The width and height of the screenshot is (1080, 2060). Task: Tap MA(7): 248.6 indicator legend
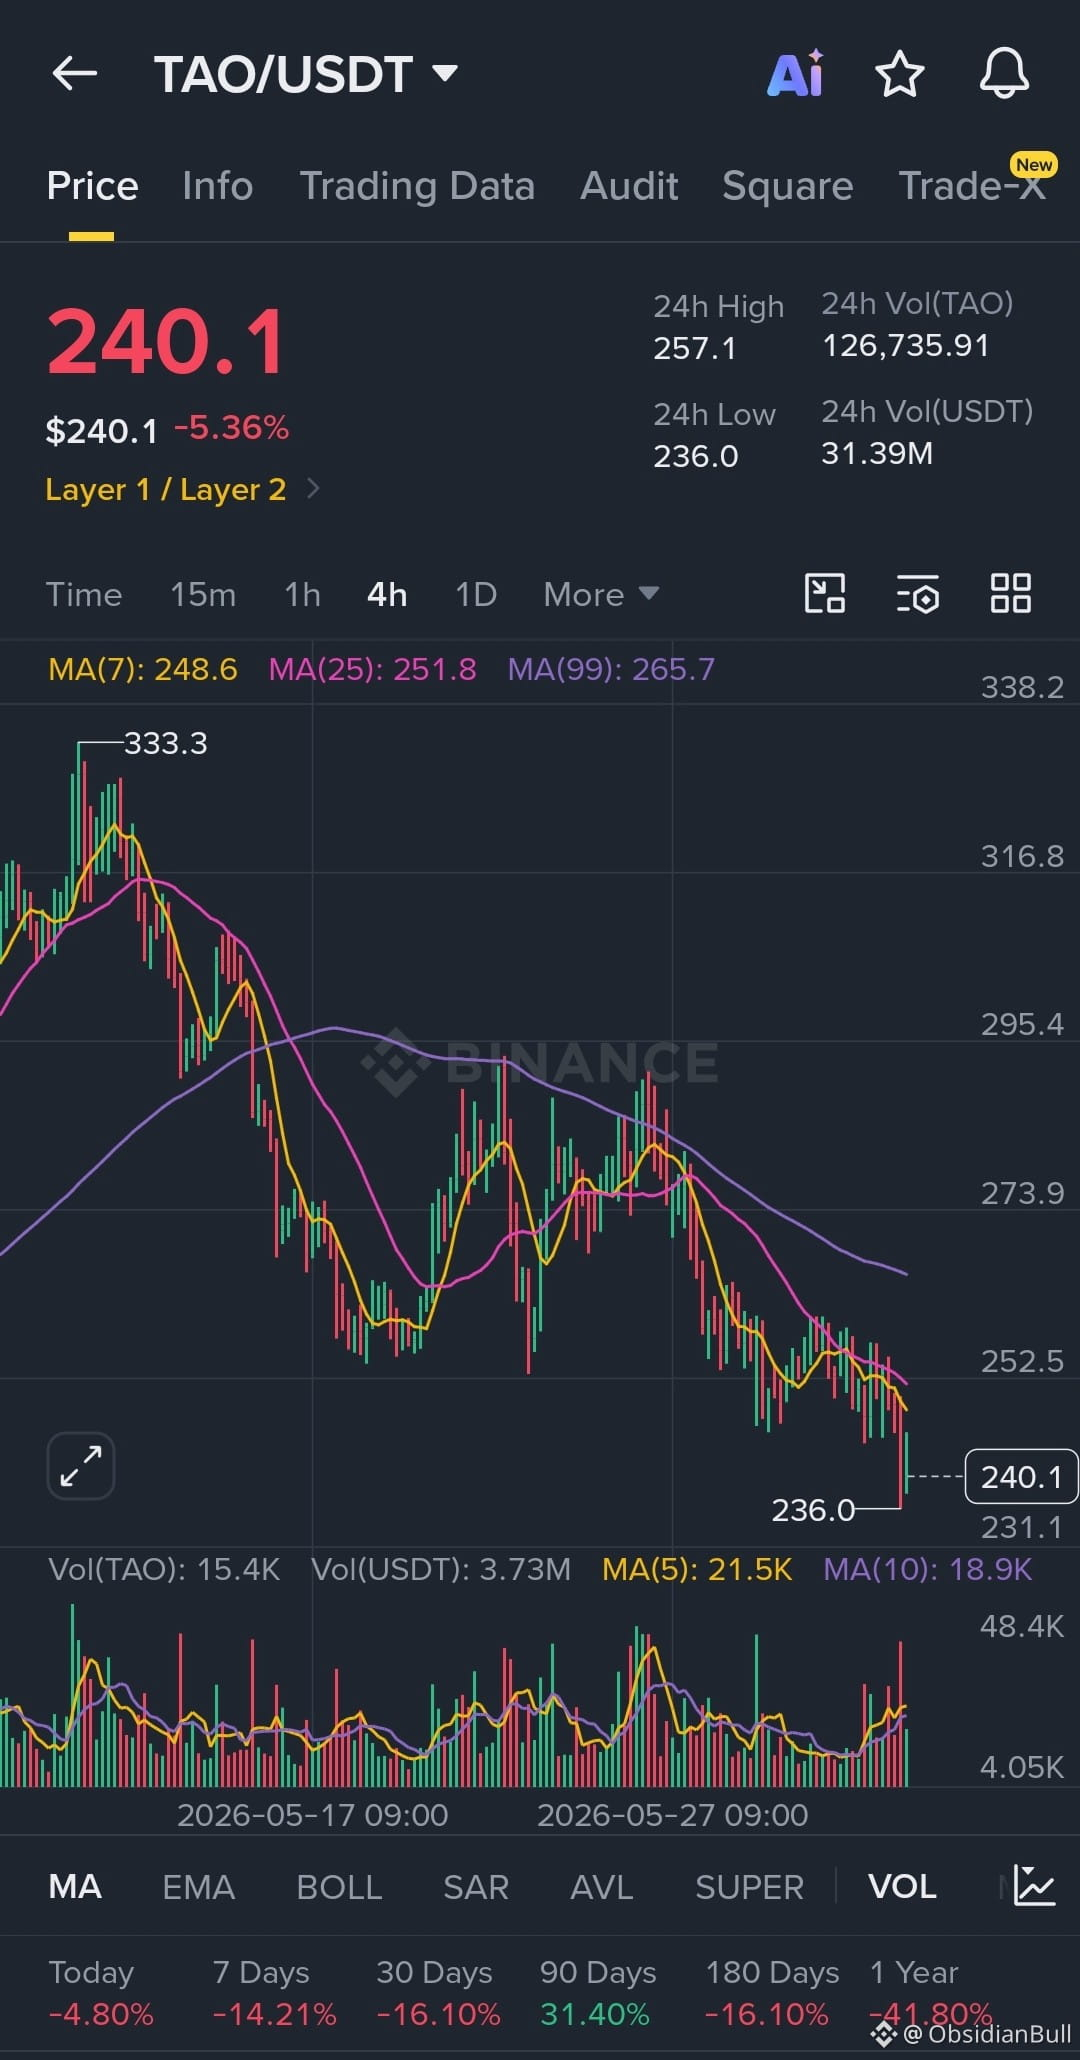(x=143, y=669)
